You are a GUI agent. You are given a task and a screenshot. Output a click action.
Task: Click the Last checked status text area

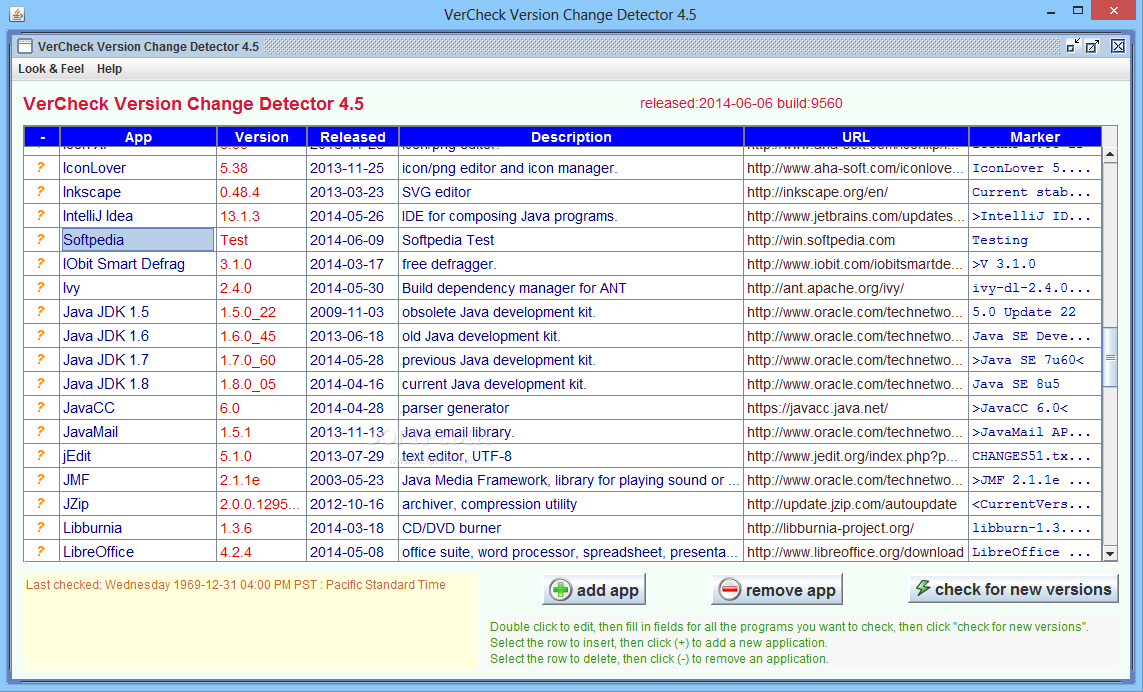click(x=250, y=621)
